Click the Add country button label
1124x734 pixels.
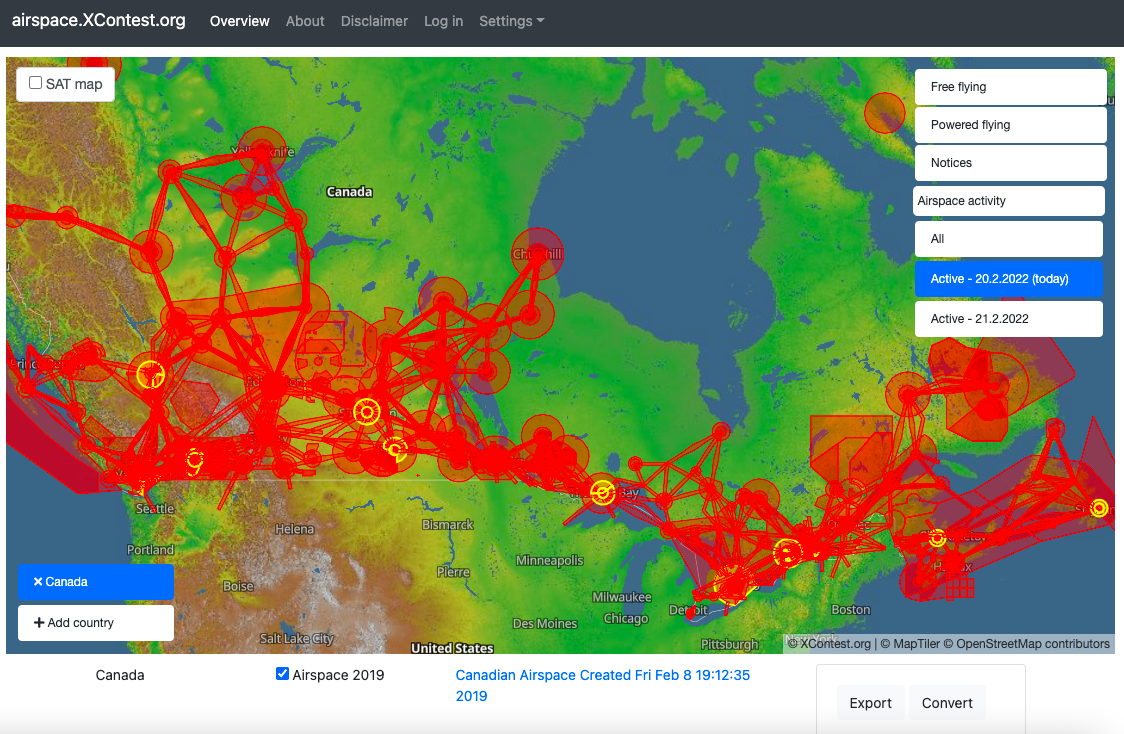click(80, 623)
